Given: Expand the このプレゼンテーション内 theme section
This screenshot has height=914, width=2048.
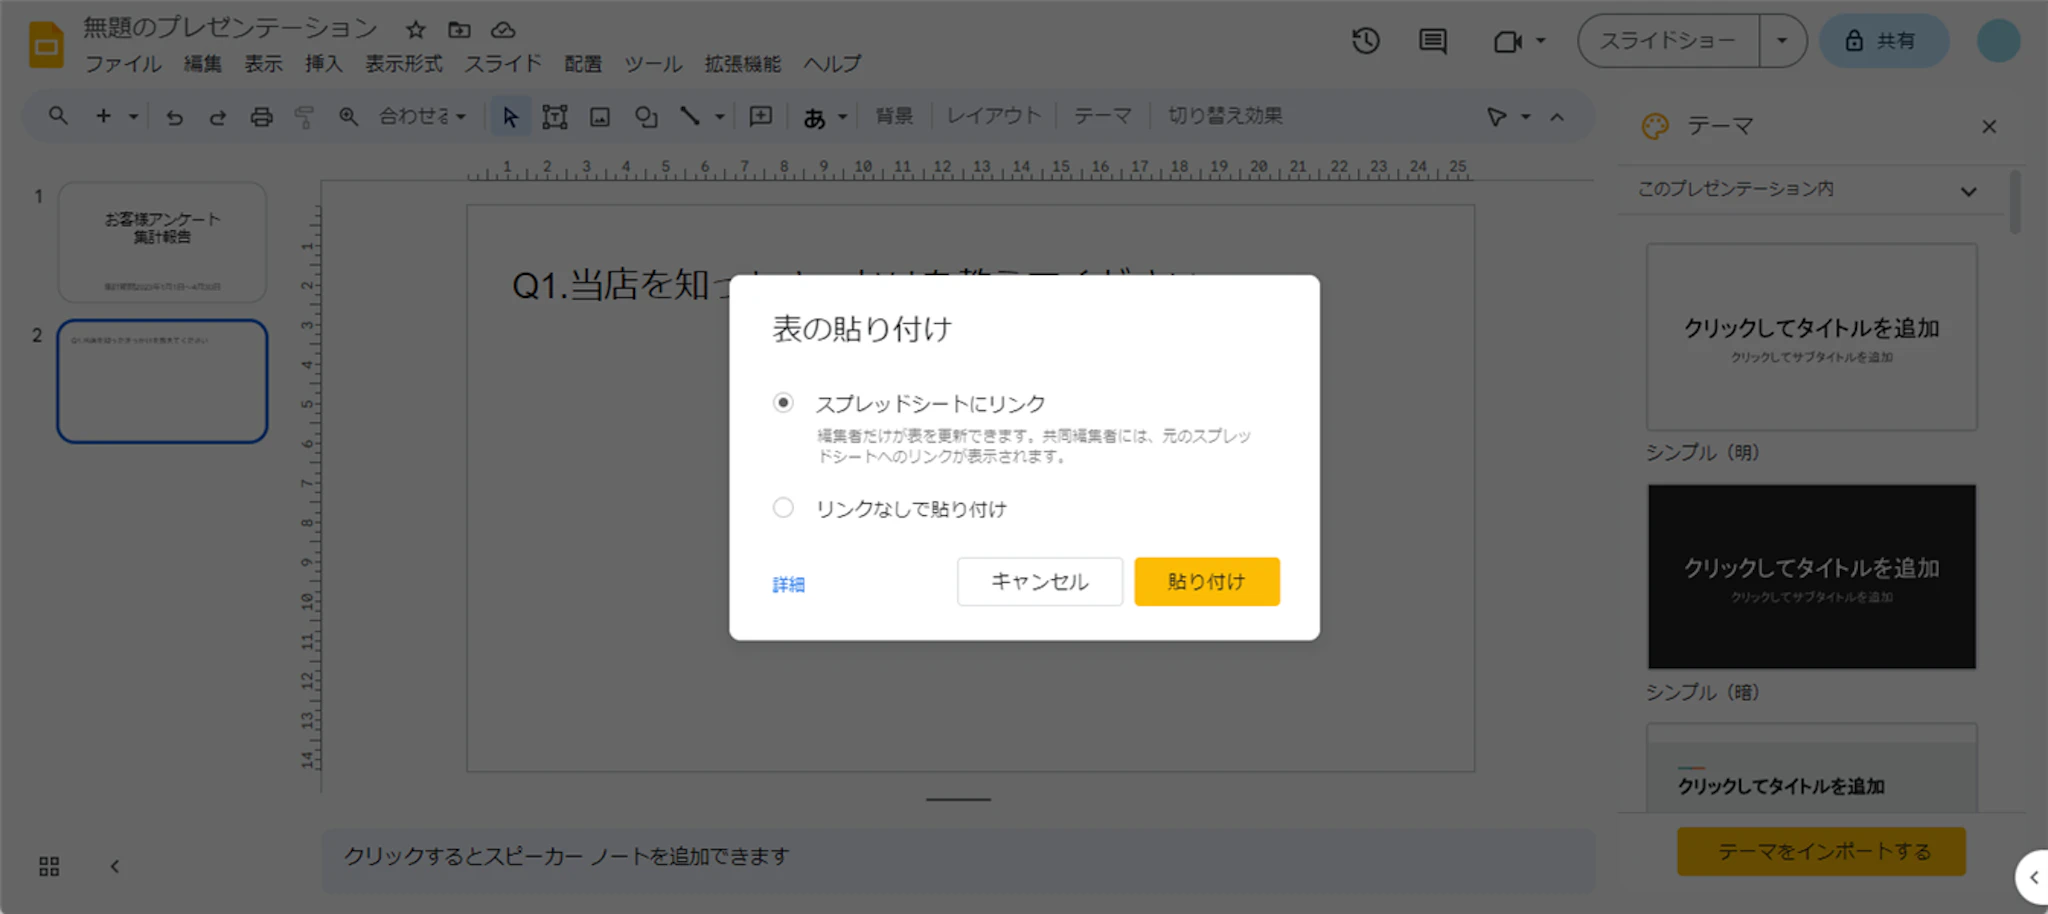Looking at the screenshot, I should (x=1967, y=191).
